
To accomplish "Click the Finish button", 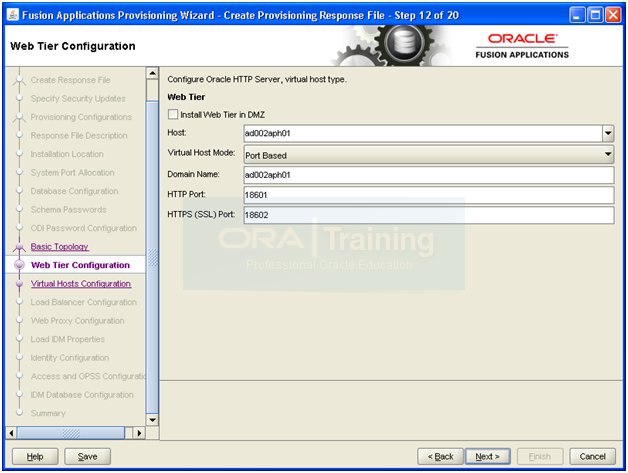I will coord(540,456).
